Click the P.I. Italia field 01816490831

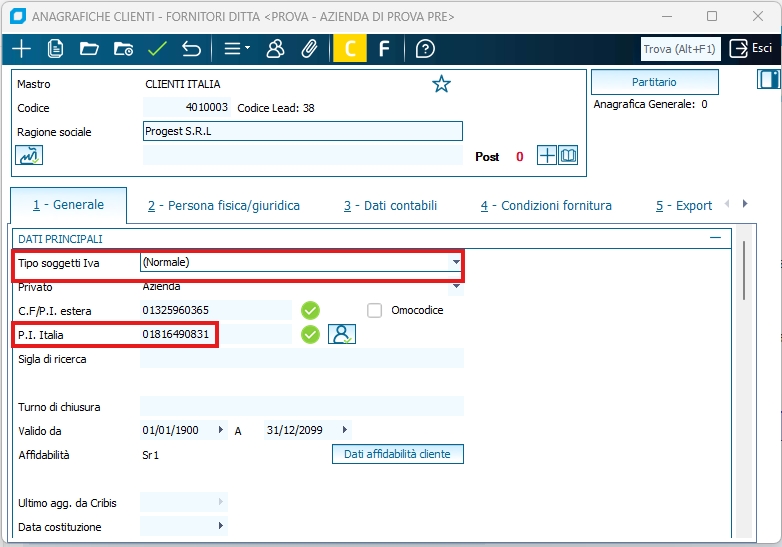(216, 334)
